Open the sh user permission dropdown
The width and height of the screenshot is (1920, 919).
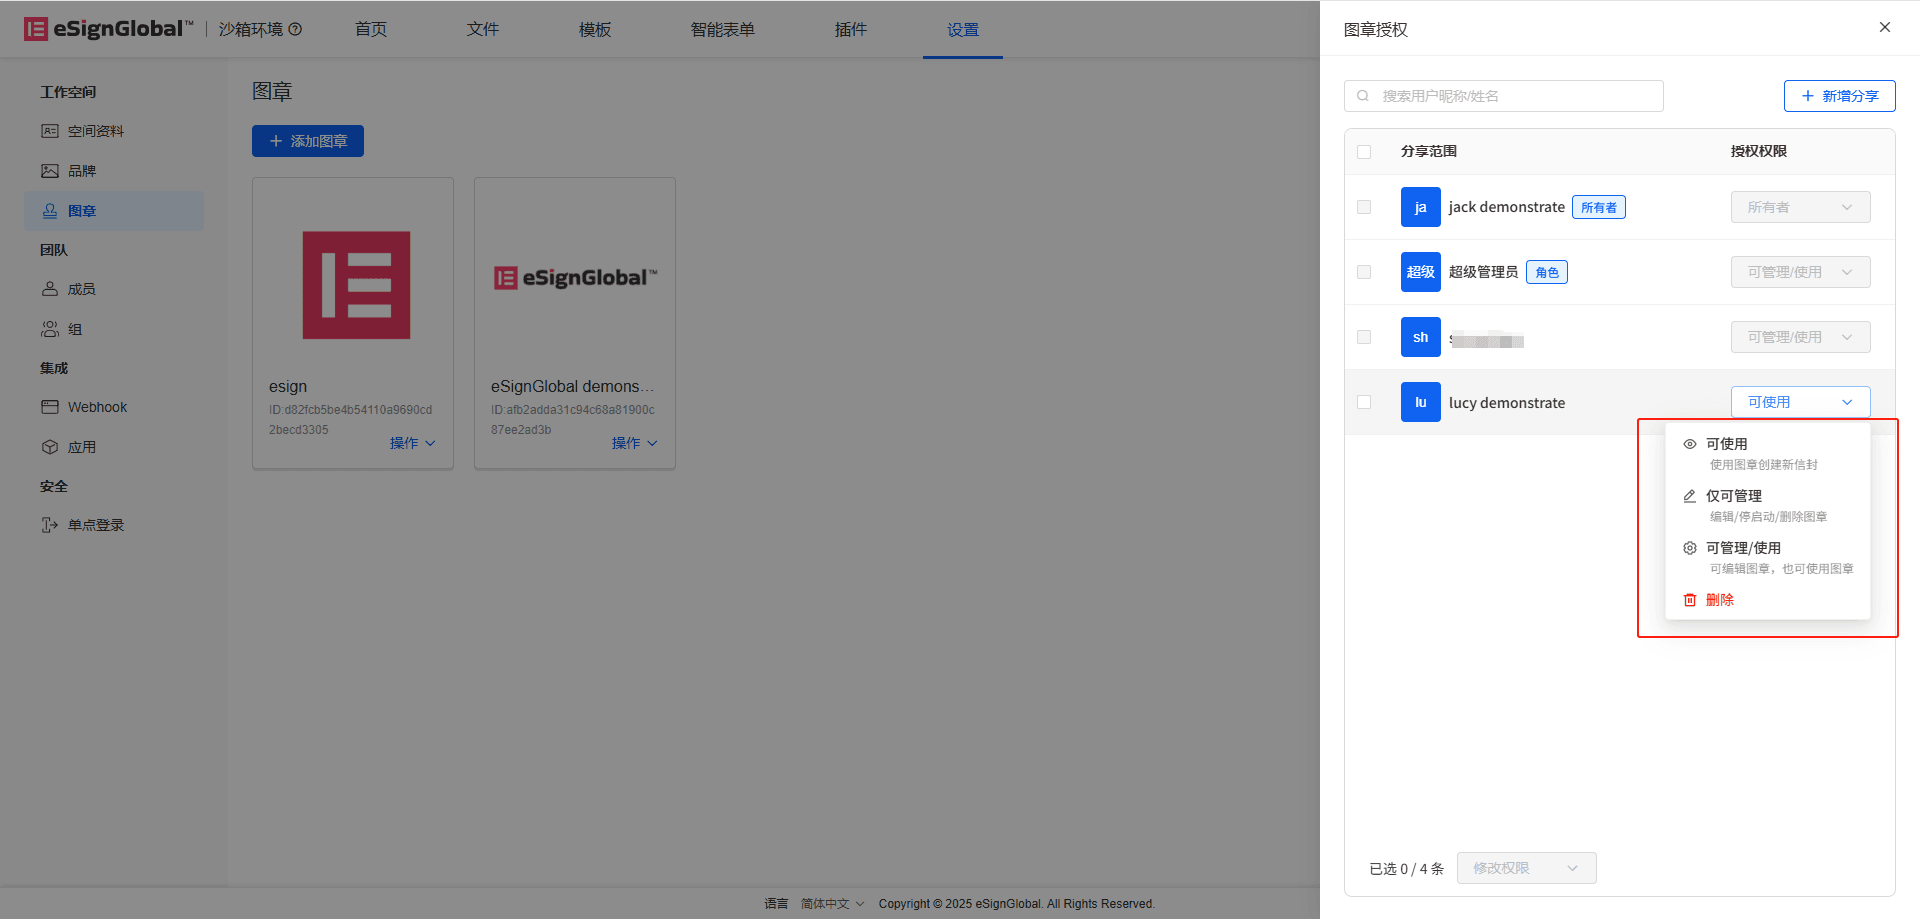pyautogui.click(x=1800, y=337)
